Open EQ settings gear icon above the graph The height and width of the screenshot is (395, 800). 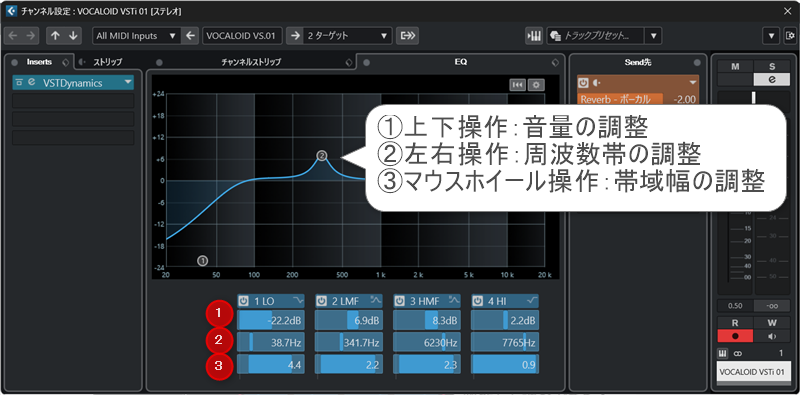pos(536,85)
